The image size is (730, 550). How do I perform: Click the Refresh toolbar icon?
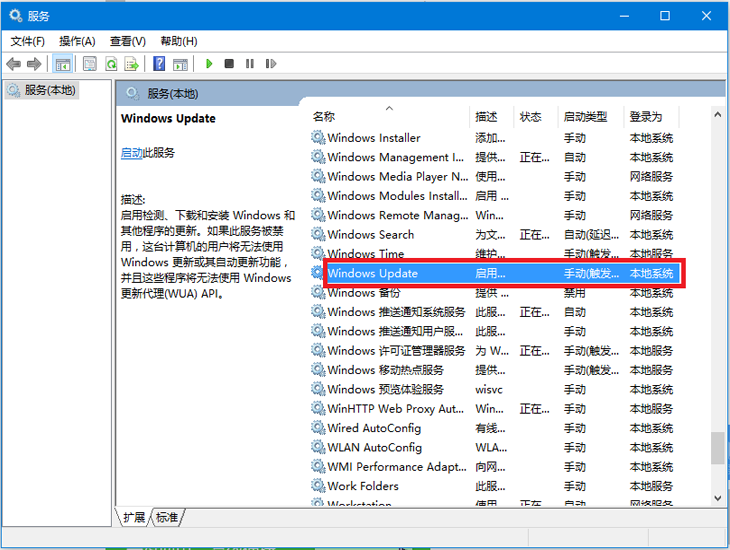click(111, 63)
